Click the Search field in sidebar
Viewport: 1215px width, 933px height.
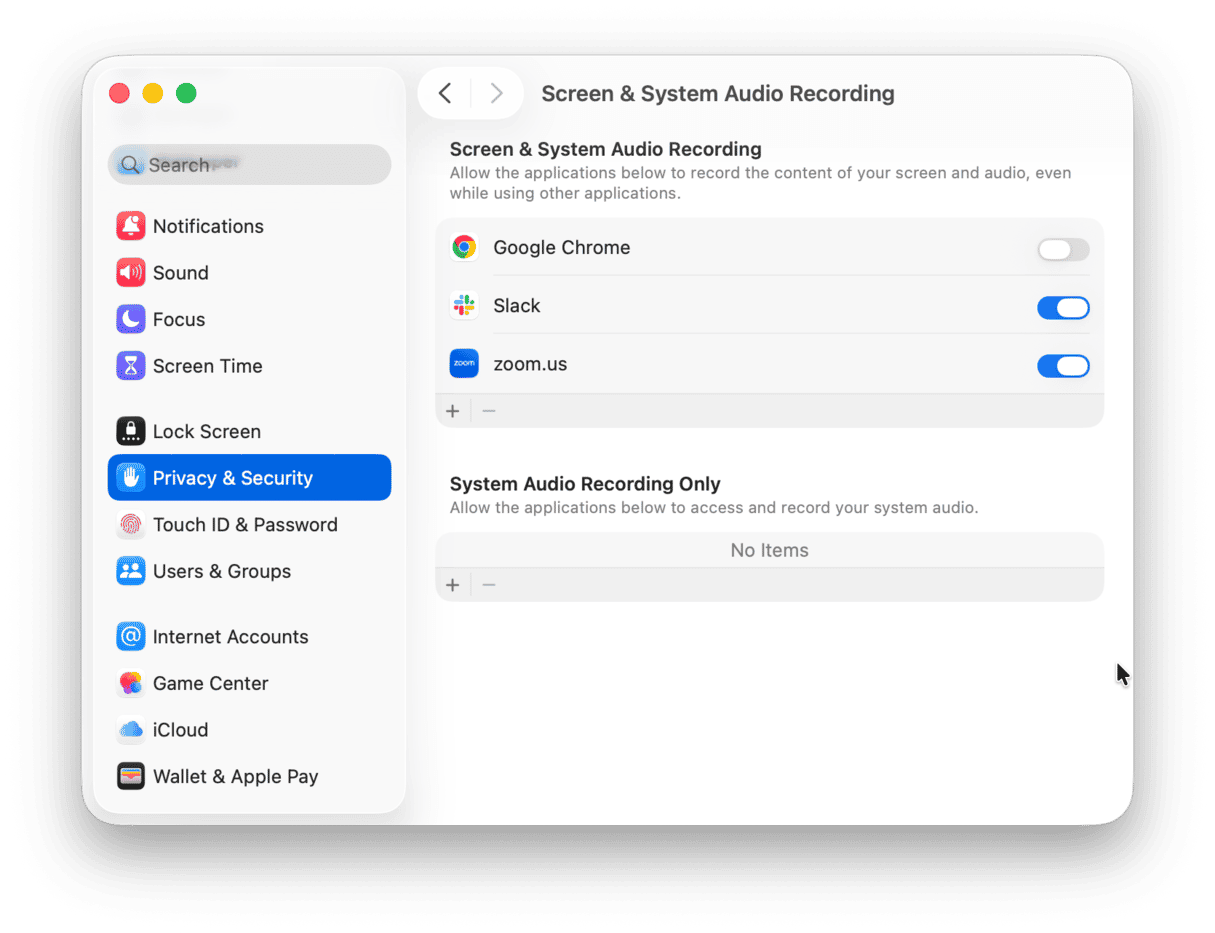[x=250, y=165]
